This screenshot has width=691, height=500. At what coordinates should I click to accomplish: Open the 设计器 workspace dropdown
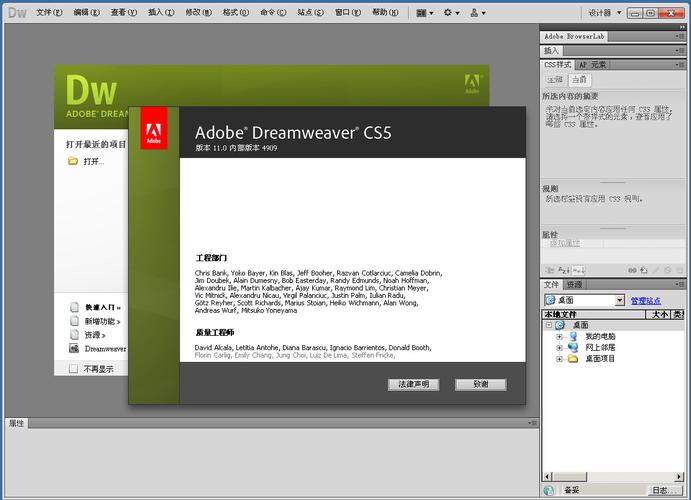click(x=605, y=13)
